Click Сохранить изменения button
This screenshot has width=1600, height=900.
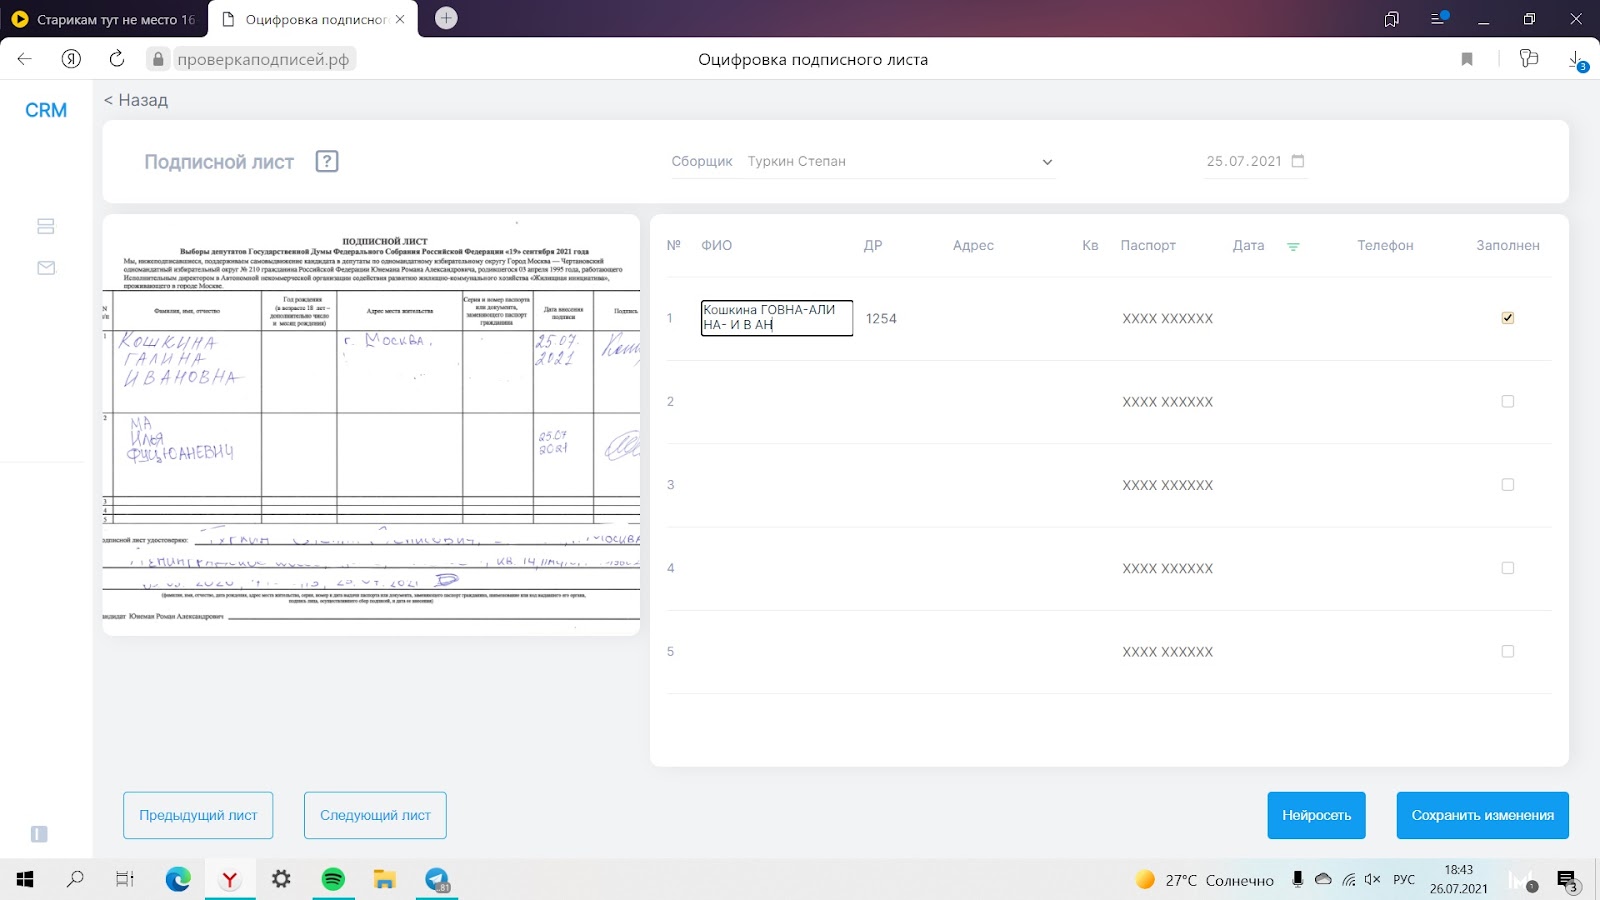tap(1482, 815)
